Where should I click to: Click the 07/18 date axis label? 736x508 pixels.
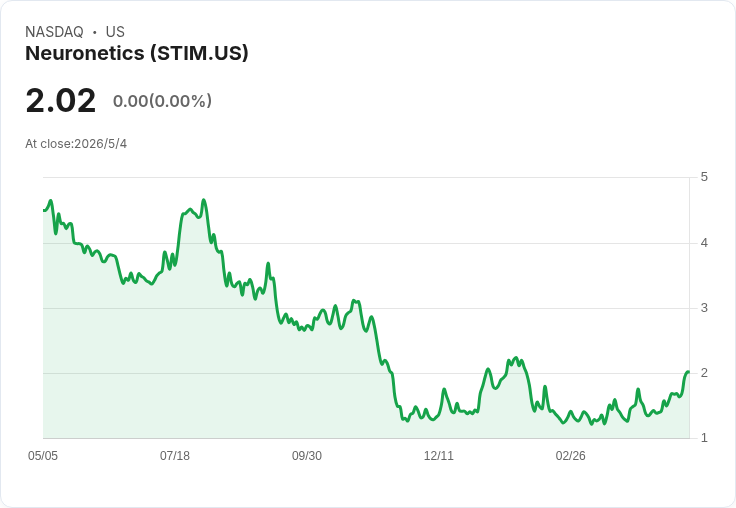click(175, 455)
